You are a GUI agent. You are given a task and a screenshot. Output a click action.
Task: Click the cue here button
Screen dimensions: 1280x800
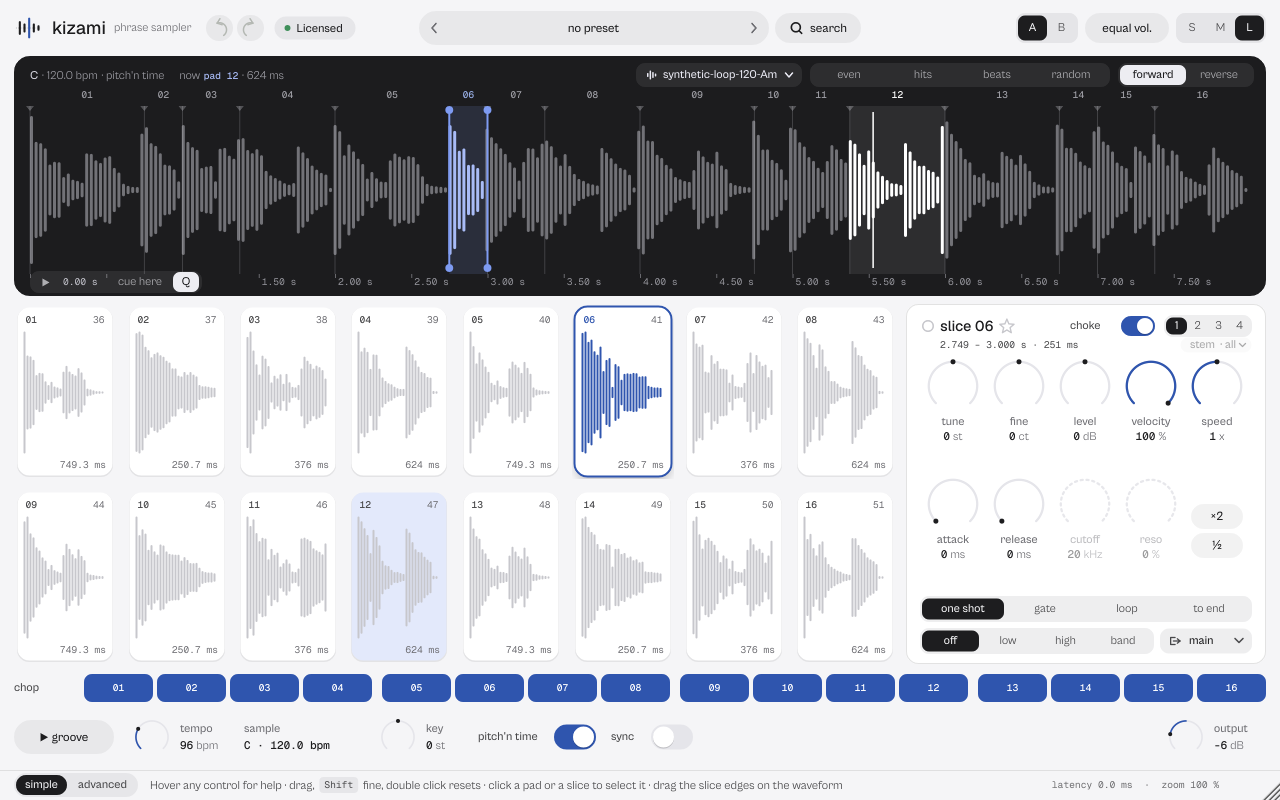pos(140,282)
